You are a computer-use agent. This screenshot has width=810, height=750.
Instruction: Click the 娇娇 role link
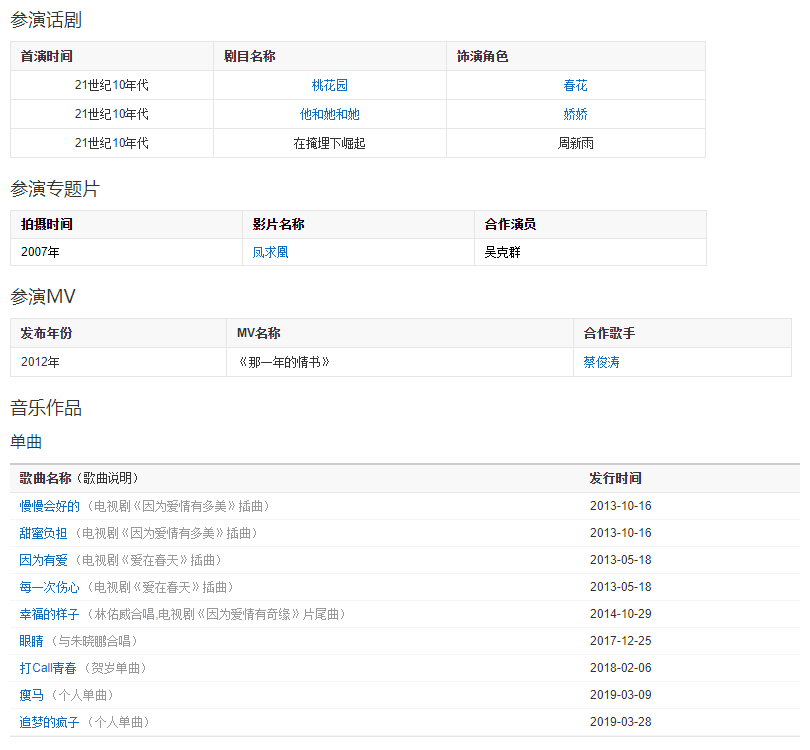tap(575, 115)
